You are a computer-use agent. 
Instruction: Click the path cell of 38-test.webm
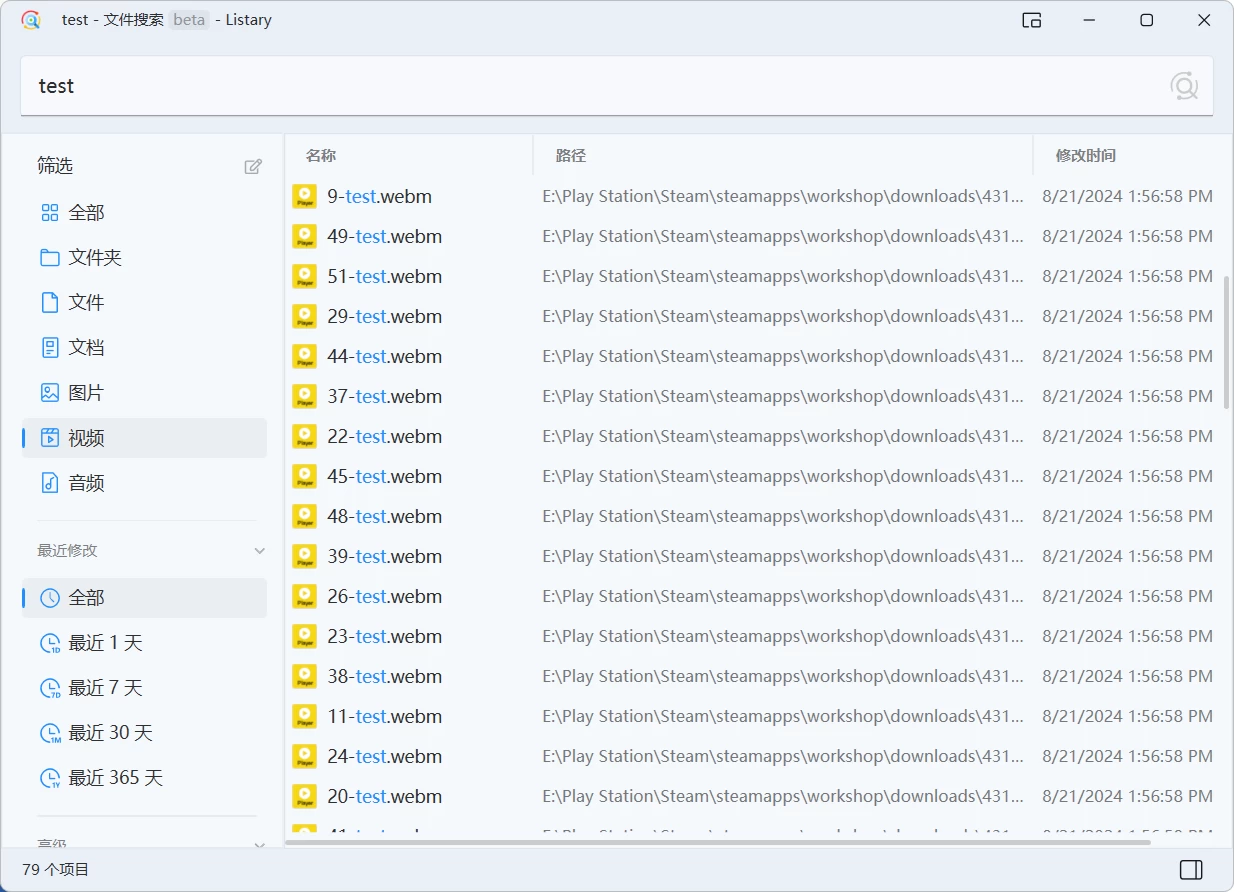pos(783,676)
